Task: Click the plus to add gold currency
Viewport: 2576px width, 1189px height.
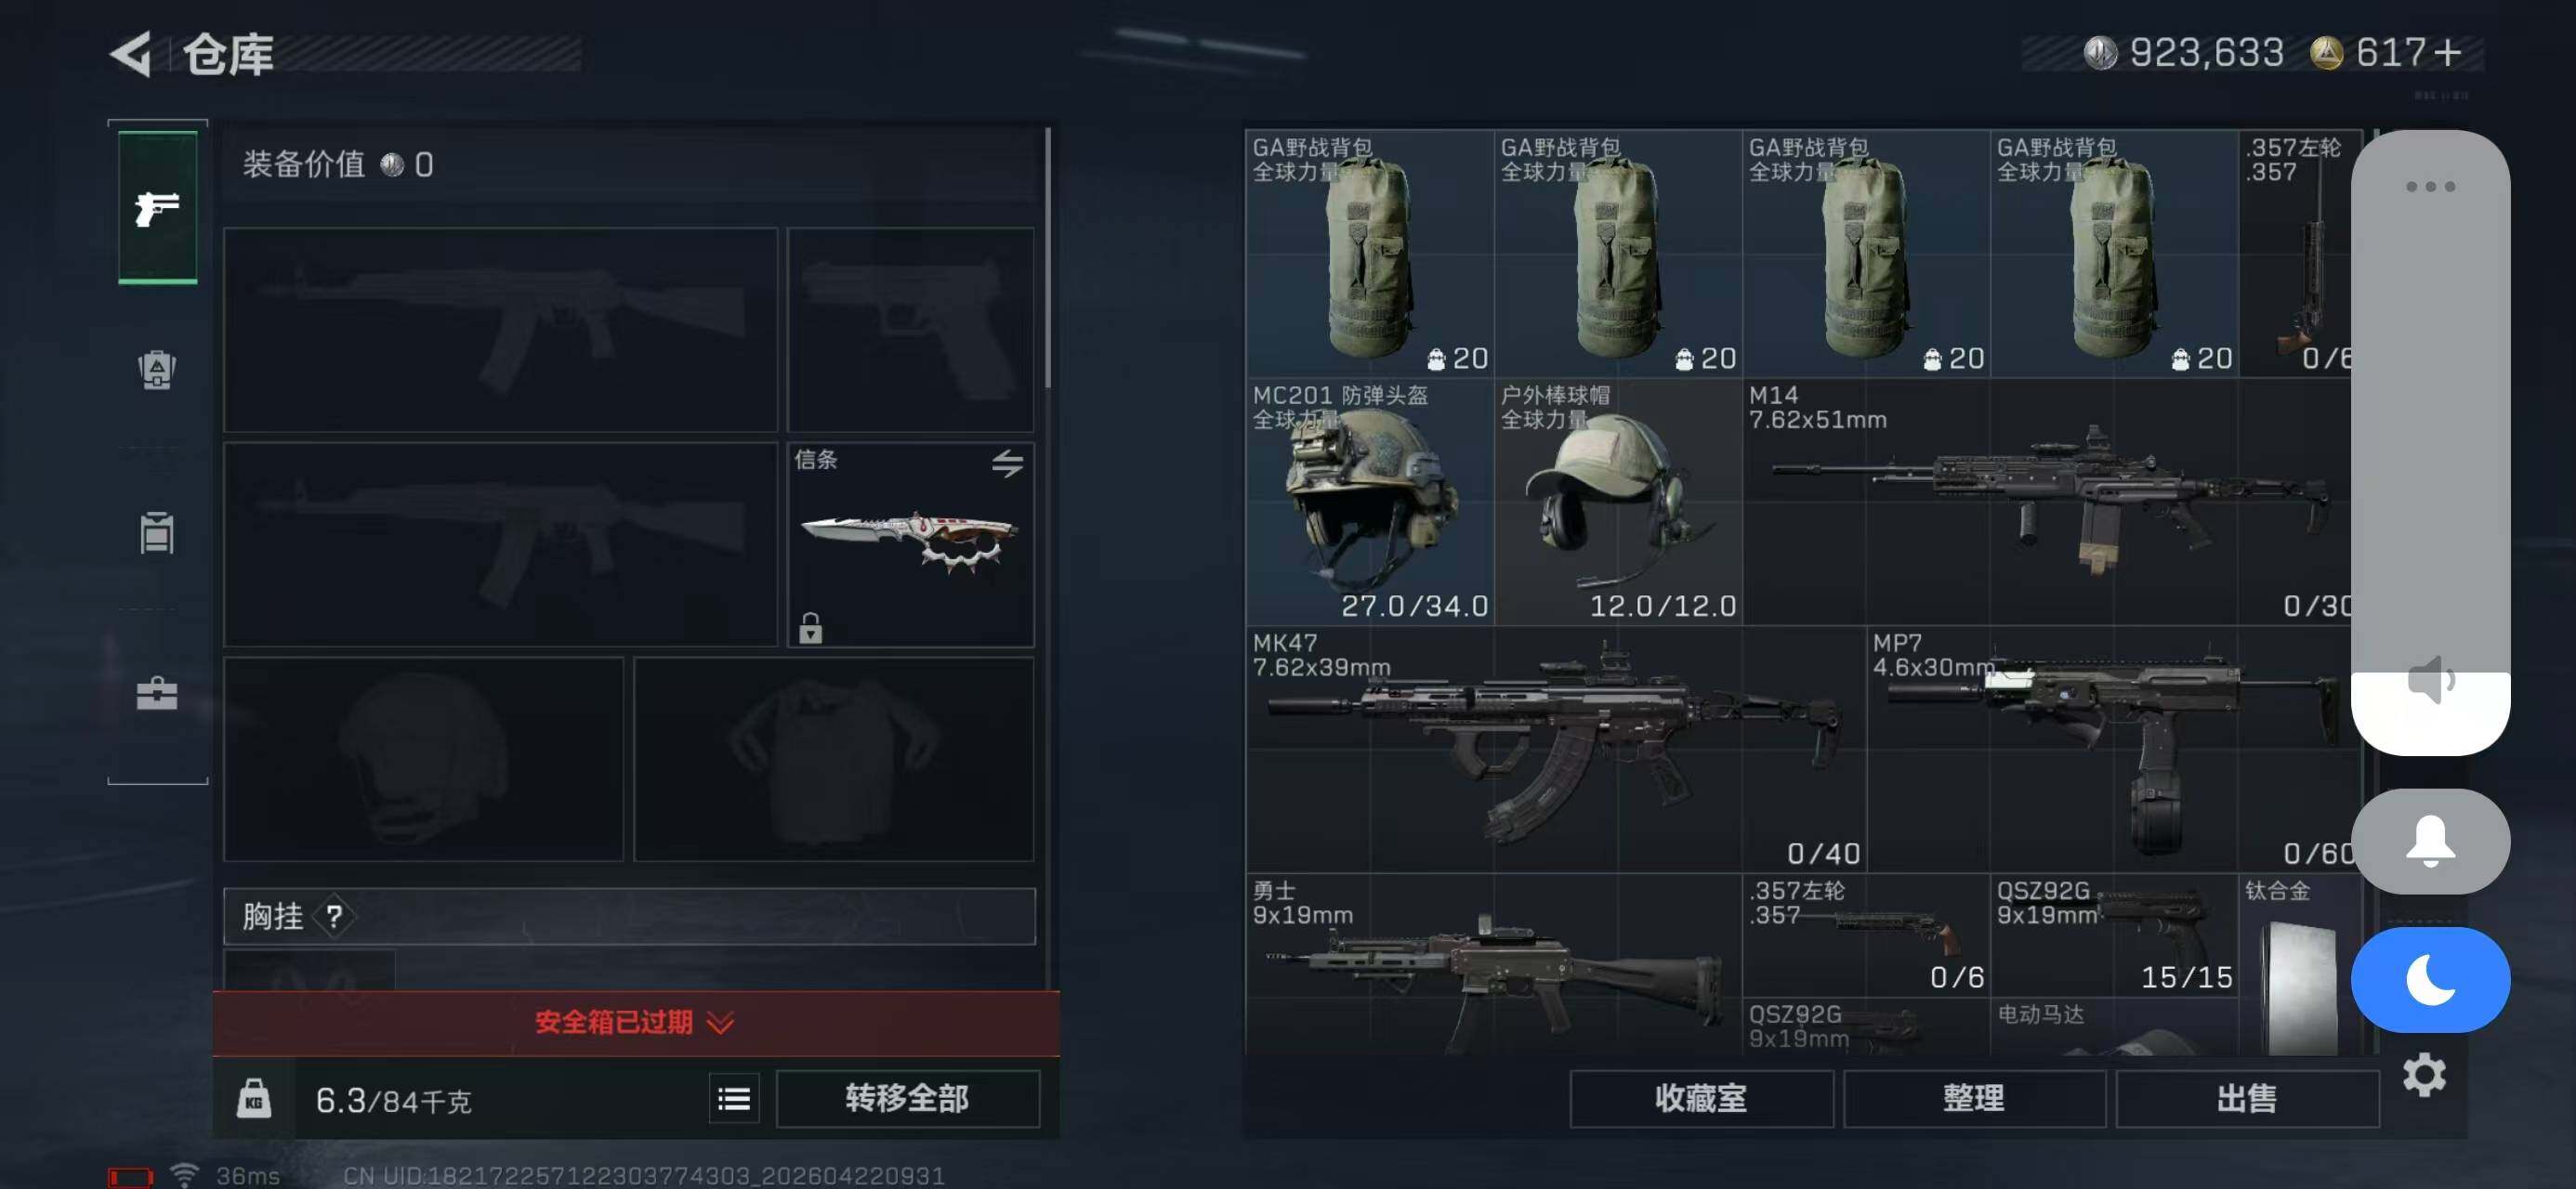Action: click(x=2447, y=52)
